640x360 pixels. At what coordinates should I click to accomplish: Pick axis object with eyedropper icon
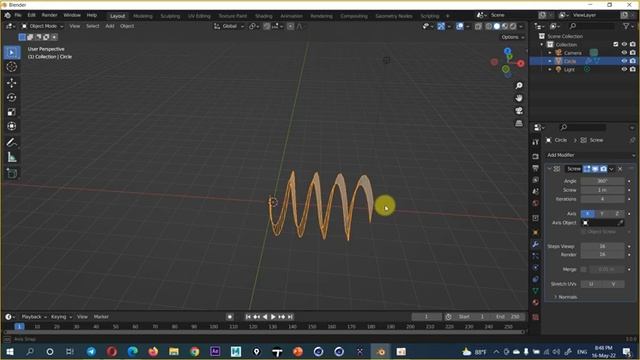[x=620, y=223]
